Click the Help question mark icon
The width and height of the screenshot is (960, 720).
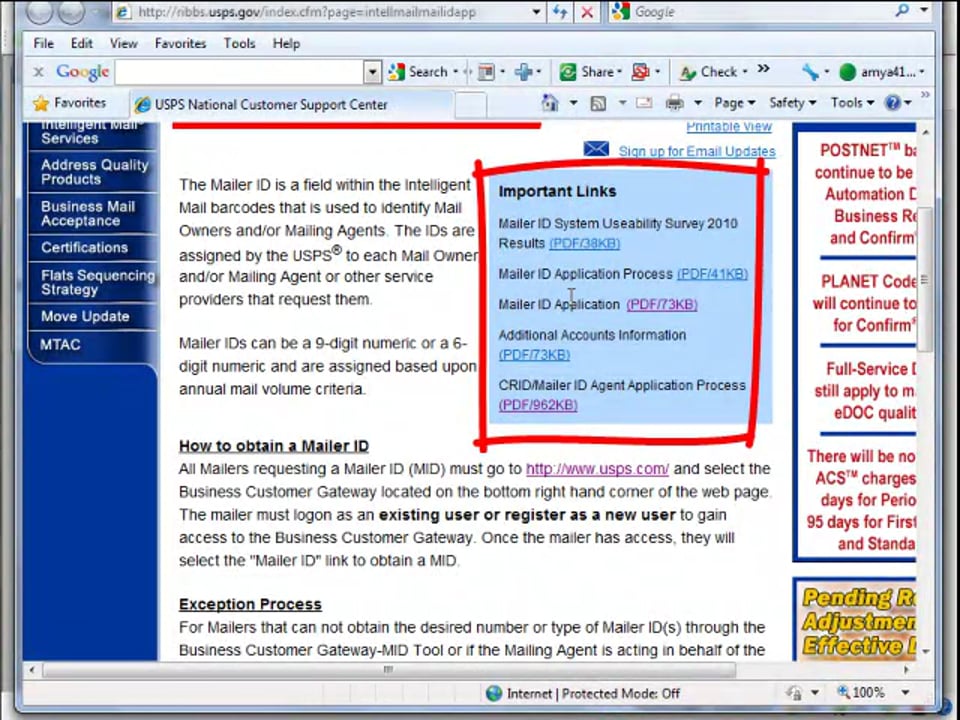point(893,103)
